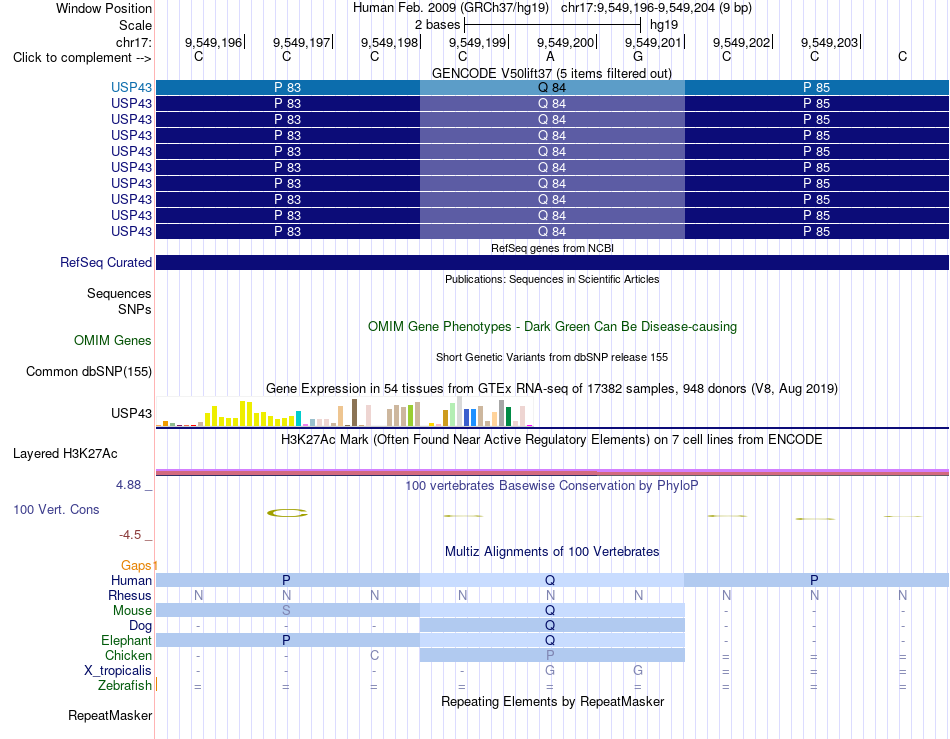This screenshot has width=950, height=739.
Task: Click the large conservation peak glyph in PhyloP track
Action: click(287, 513)
